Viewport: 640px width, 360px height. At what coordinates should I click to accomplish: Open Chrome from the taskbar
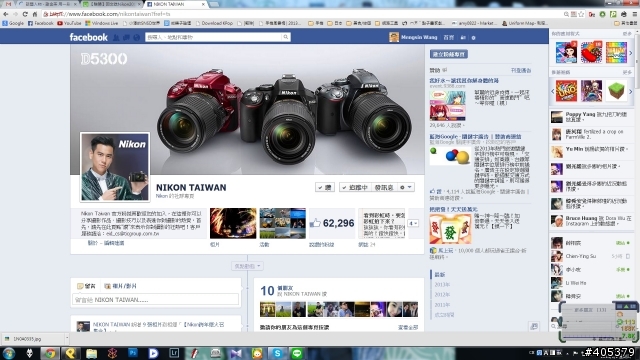50,353
